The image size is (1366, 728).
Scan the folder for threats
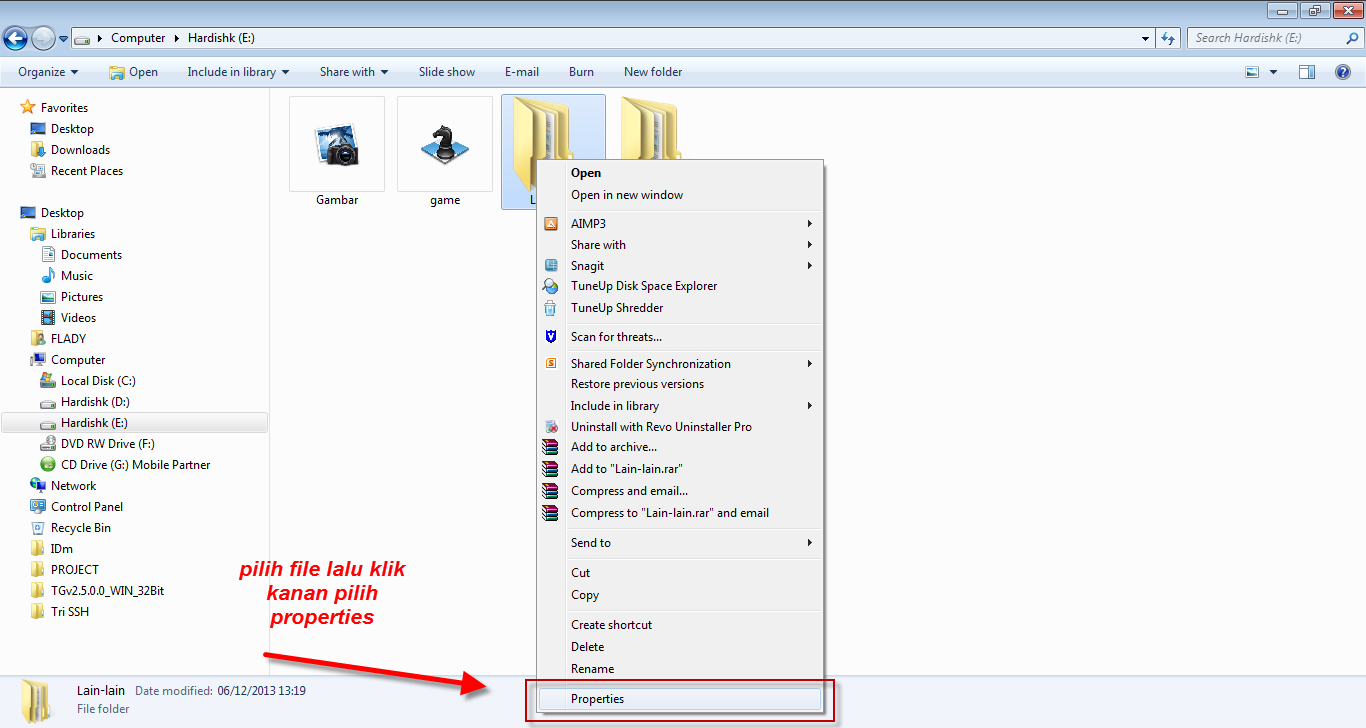click(x=616, y=337)
